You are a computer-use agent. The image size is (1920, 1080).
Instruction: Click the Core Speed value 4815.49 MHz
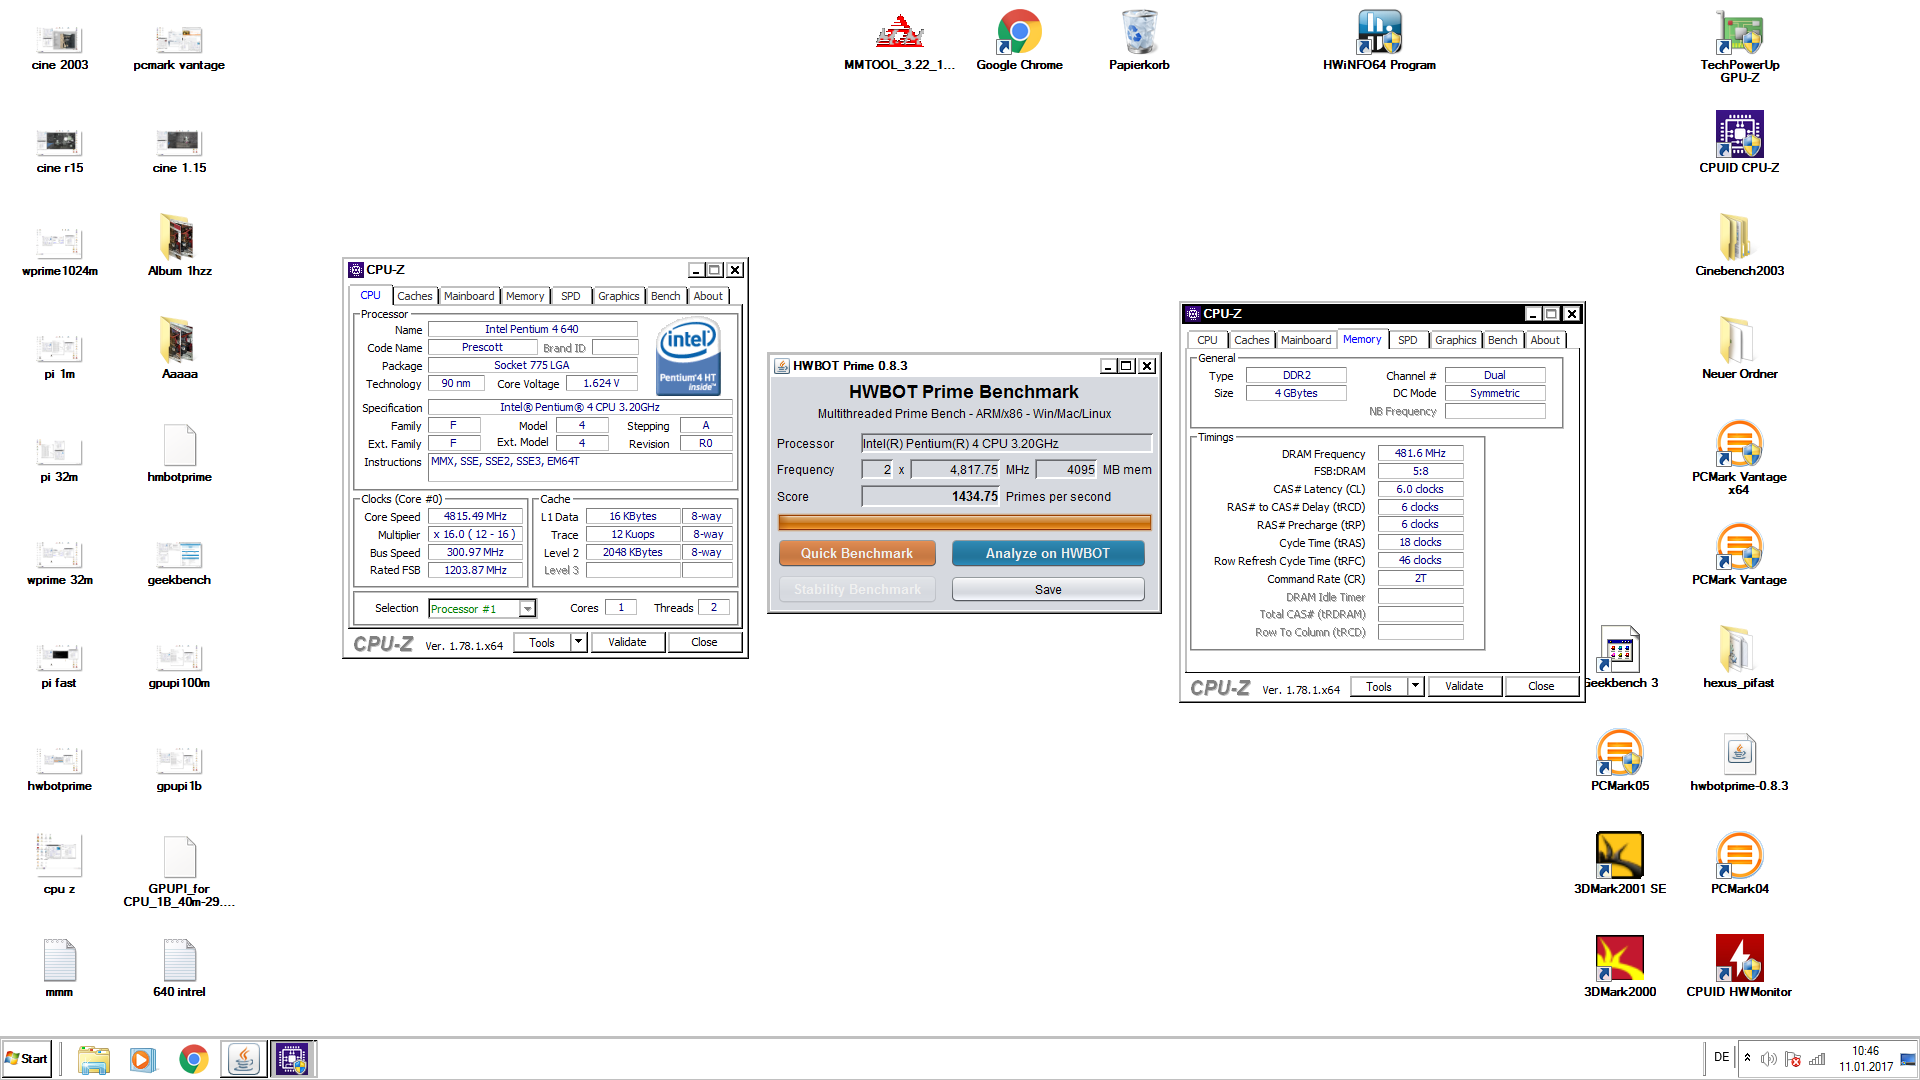[475, 516]
